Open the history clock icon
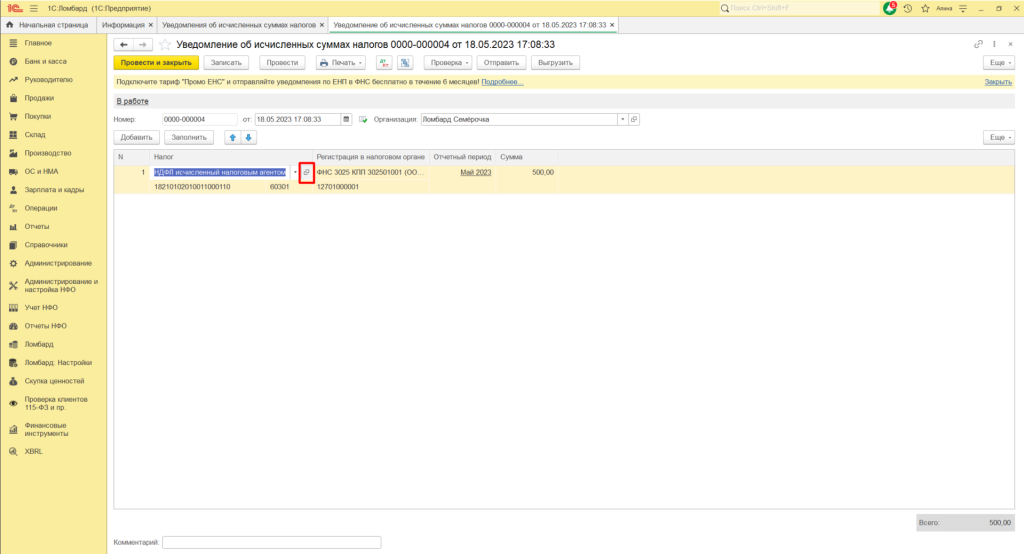1024x554 pixels. tap(907, 8)
